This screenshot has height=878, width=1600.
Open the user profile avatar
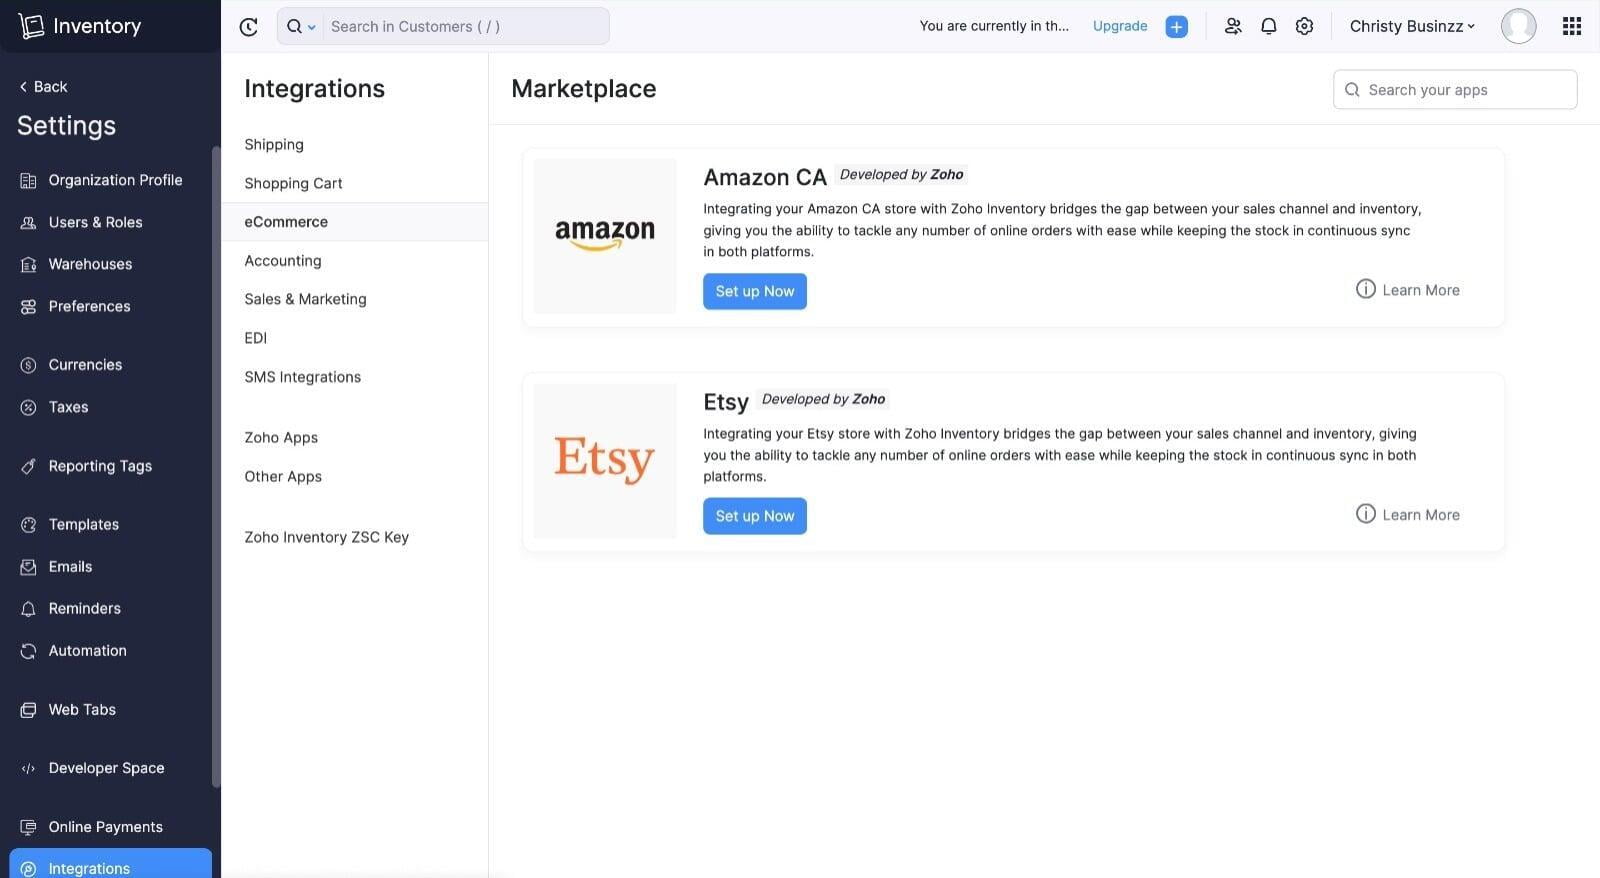1518,26
